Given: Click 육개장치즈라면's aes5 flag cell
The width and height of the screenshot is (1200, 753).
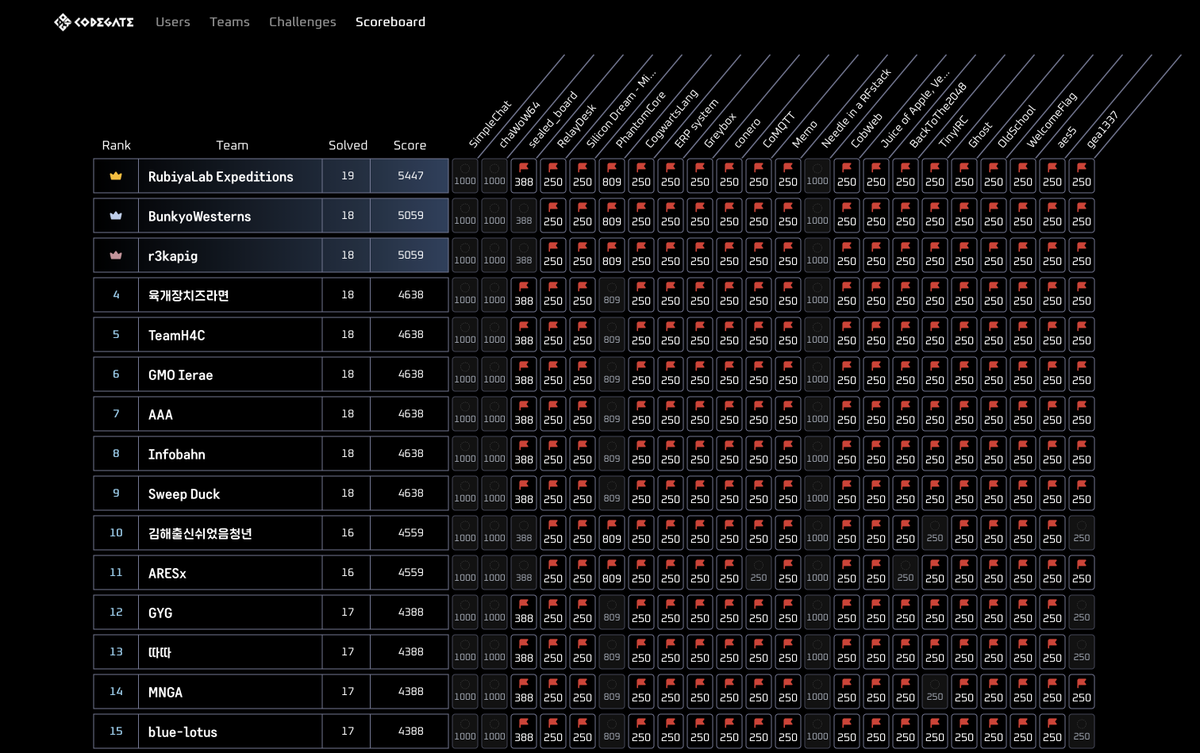Looking at the screenshot, I should click(x=1052, y=295).
